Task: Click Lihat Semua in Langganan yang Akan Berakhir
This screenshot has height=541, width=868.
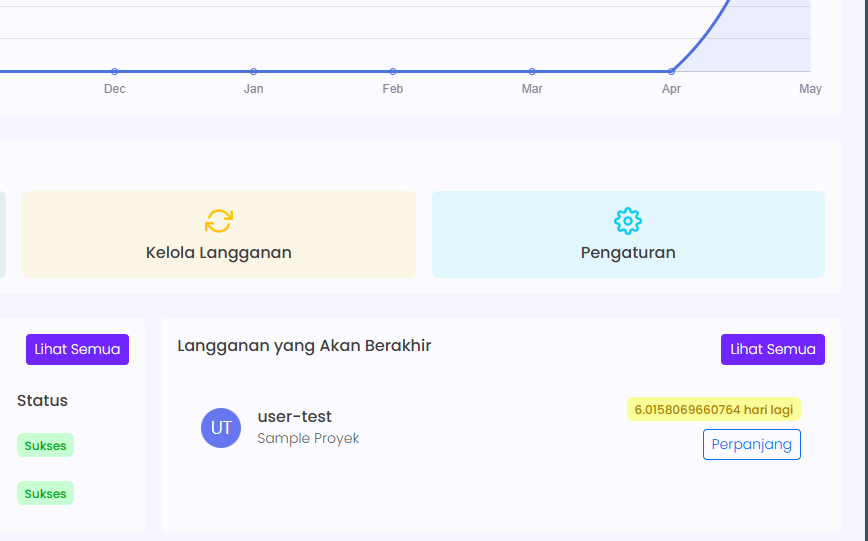Action: (773, 349)
